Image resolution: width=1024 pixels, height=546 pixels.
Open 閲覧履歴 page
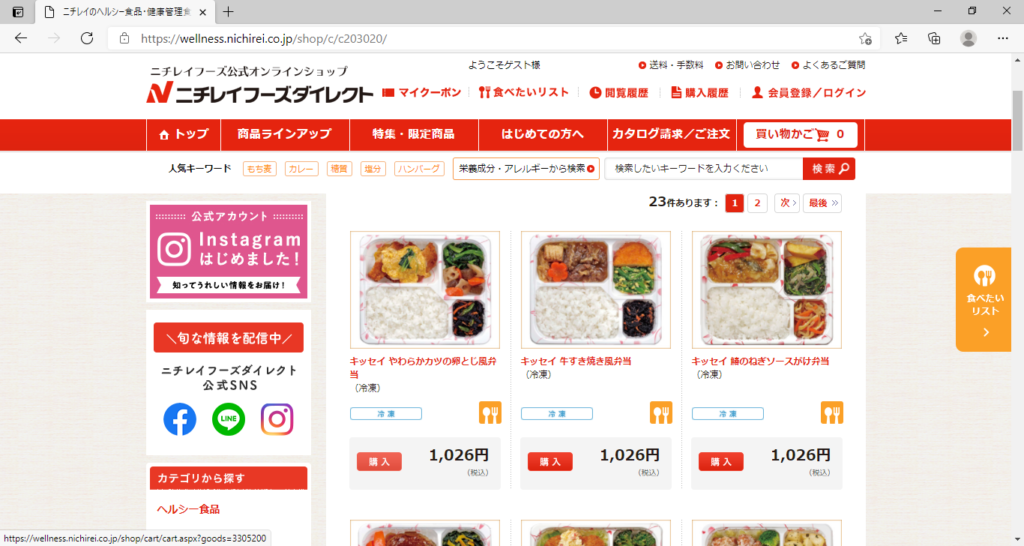coord(619,93)
